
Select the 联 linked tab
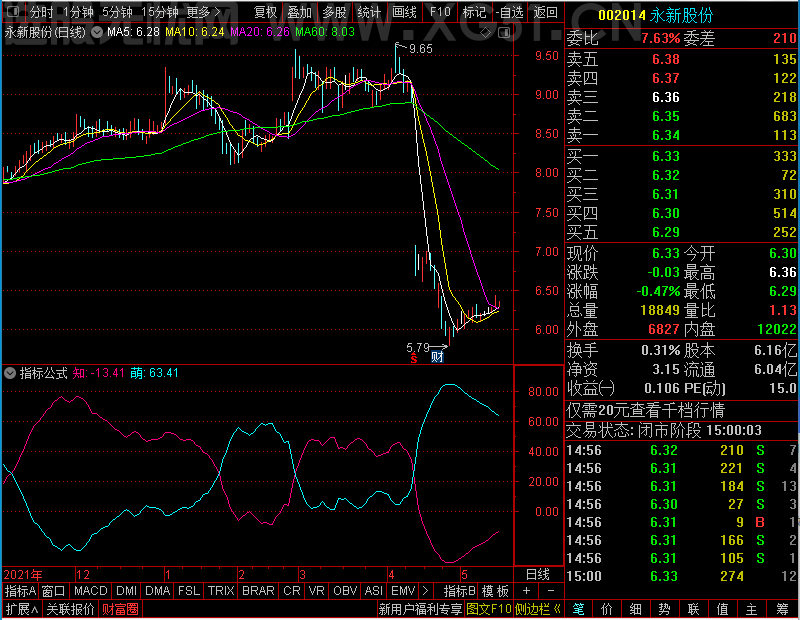point(693,609)
